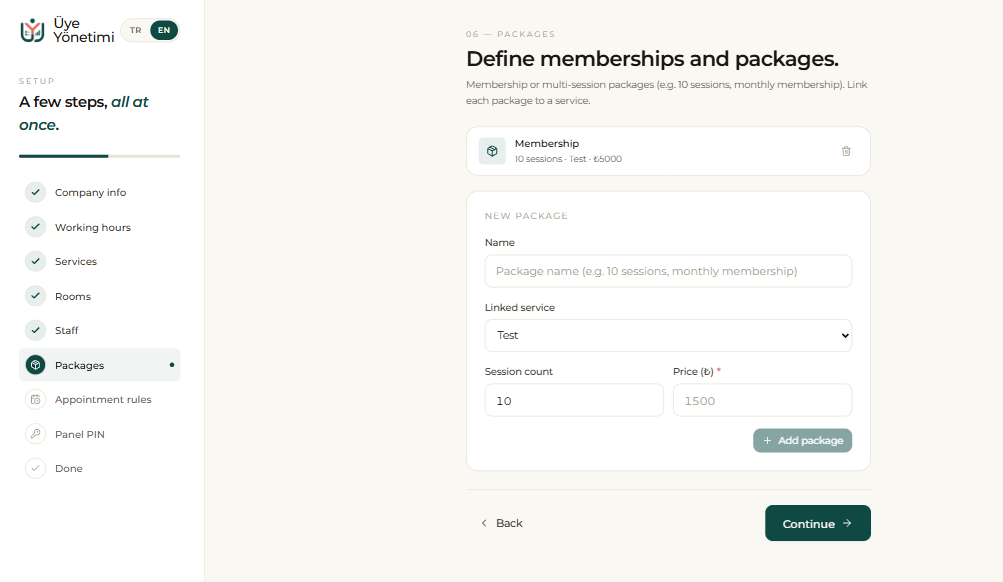
Task: Click the Session count field
Action: [574, 400]
